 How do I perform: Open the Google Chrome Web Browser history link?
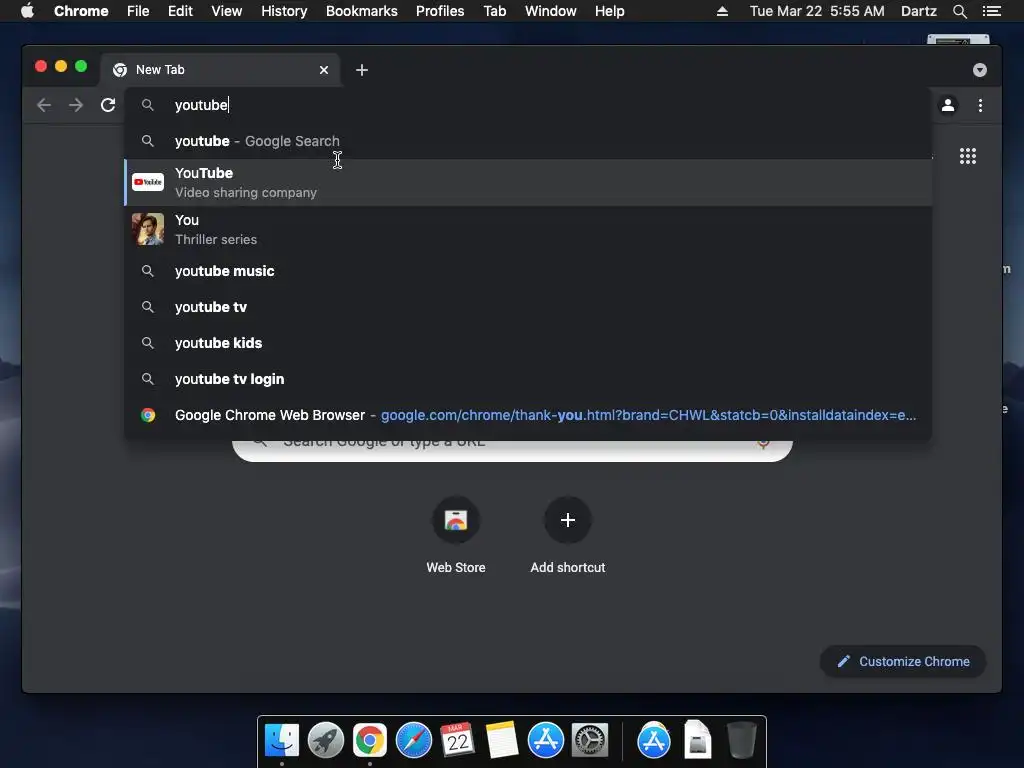click(528, 415)
